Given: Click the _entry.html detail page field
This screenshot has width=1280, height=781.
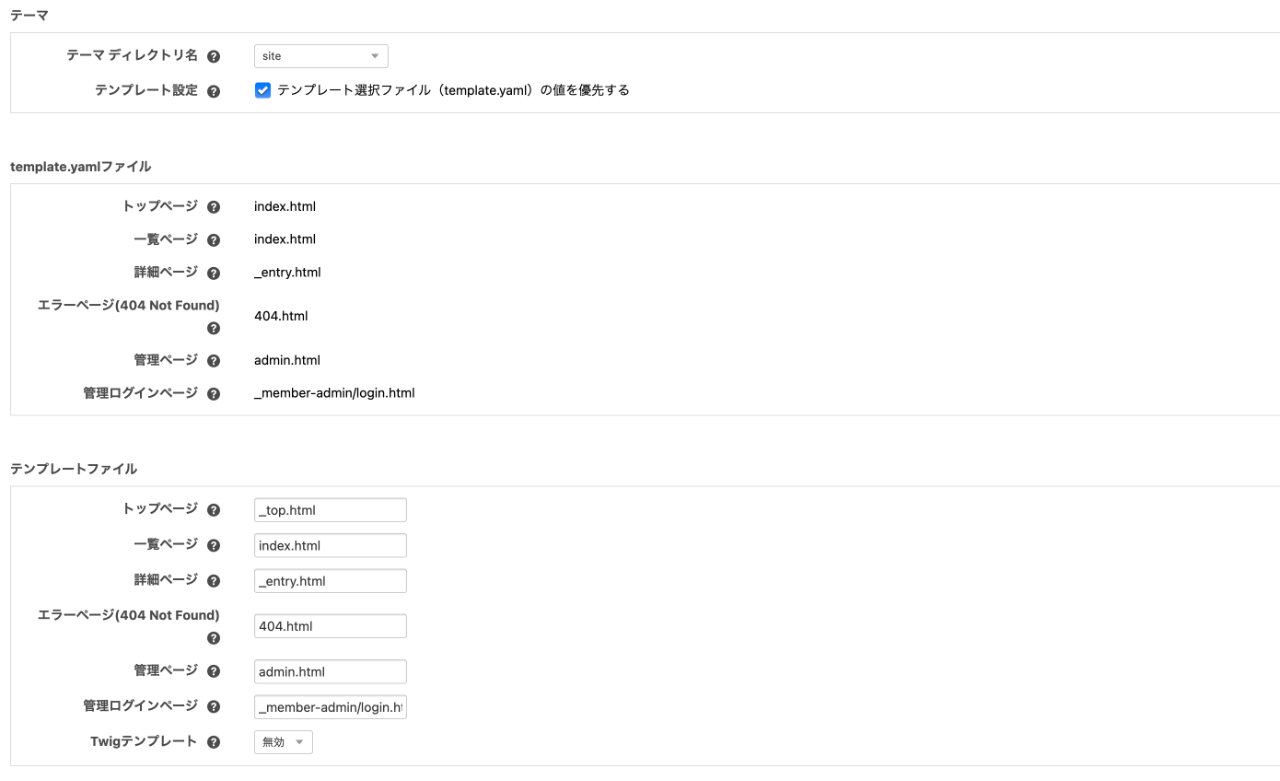Looking at the screenshot, I should point(330,581).
